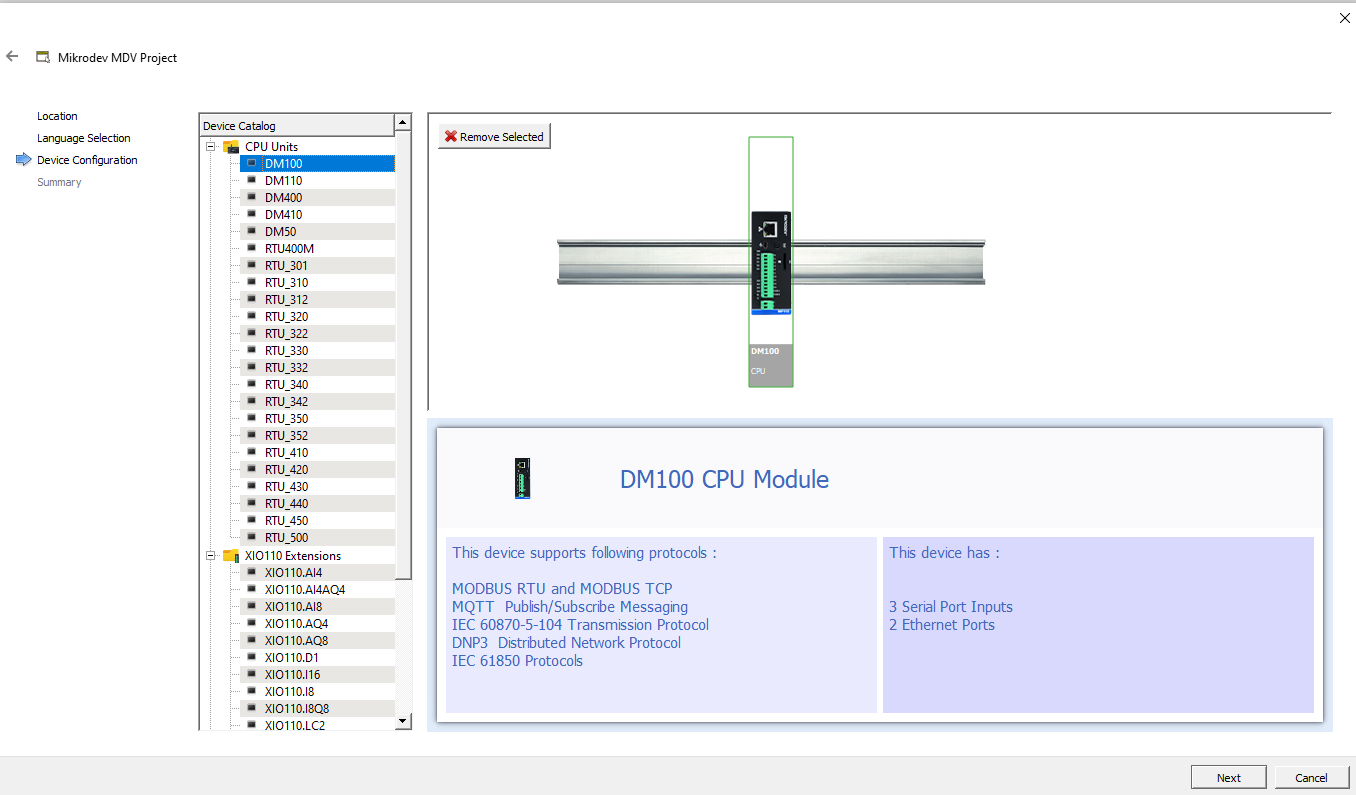This screenshot has width=1356, height=795.
Task: Click the XIO110.AI4 module icon
Action: click(252, 572)
